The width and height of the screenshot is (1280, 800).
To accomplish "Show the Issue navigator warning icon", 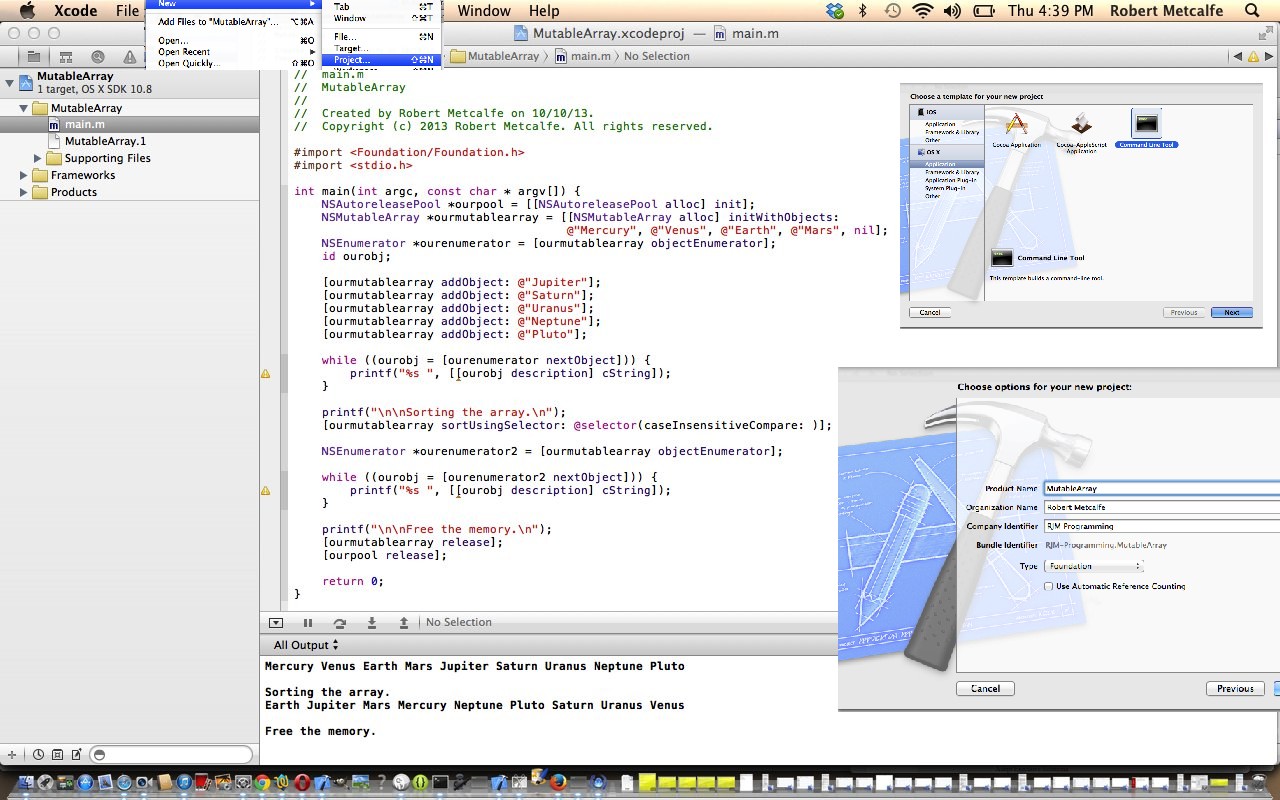I will [x=130, y=56].
